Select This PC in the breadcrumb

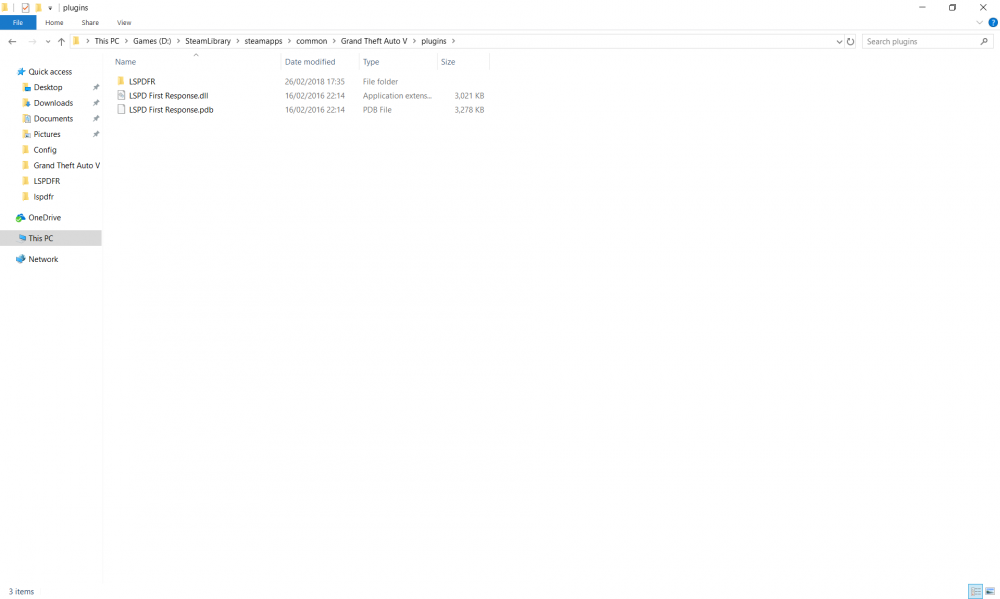tap(107, 41)
